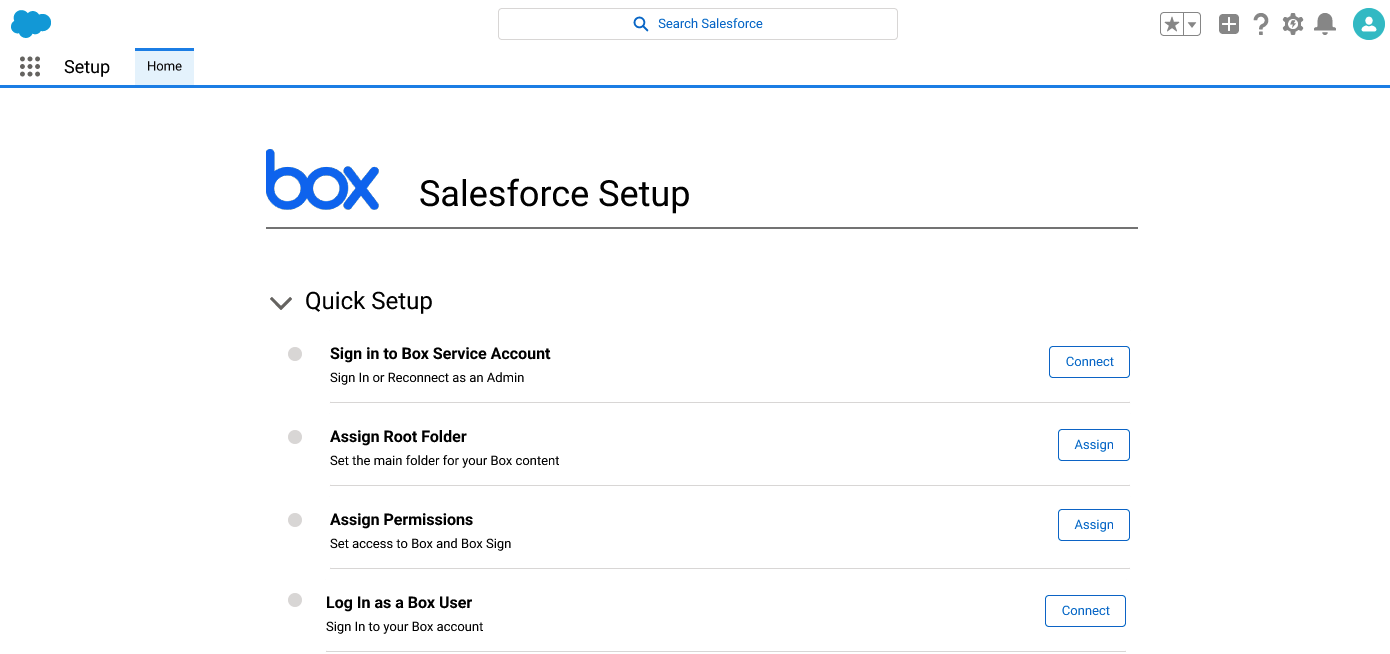Open the favorites list dropdown arrow
This screenshot has height=654, width=1390.
(x=1192, y=24)
